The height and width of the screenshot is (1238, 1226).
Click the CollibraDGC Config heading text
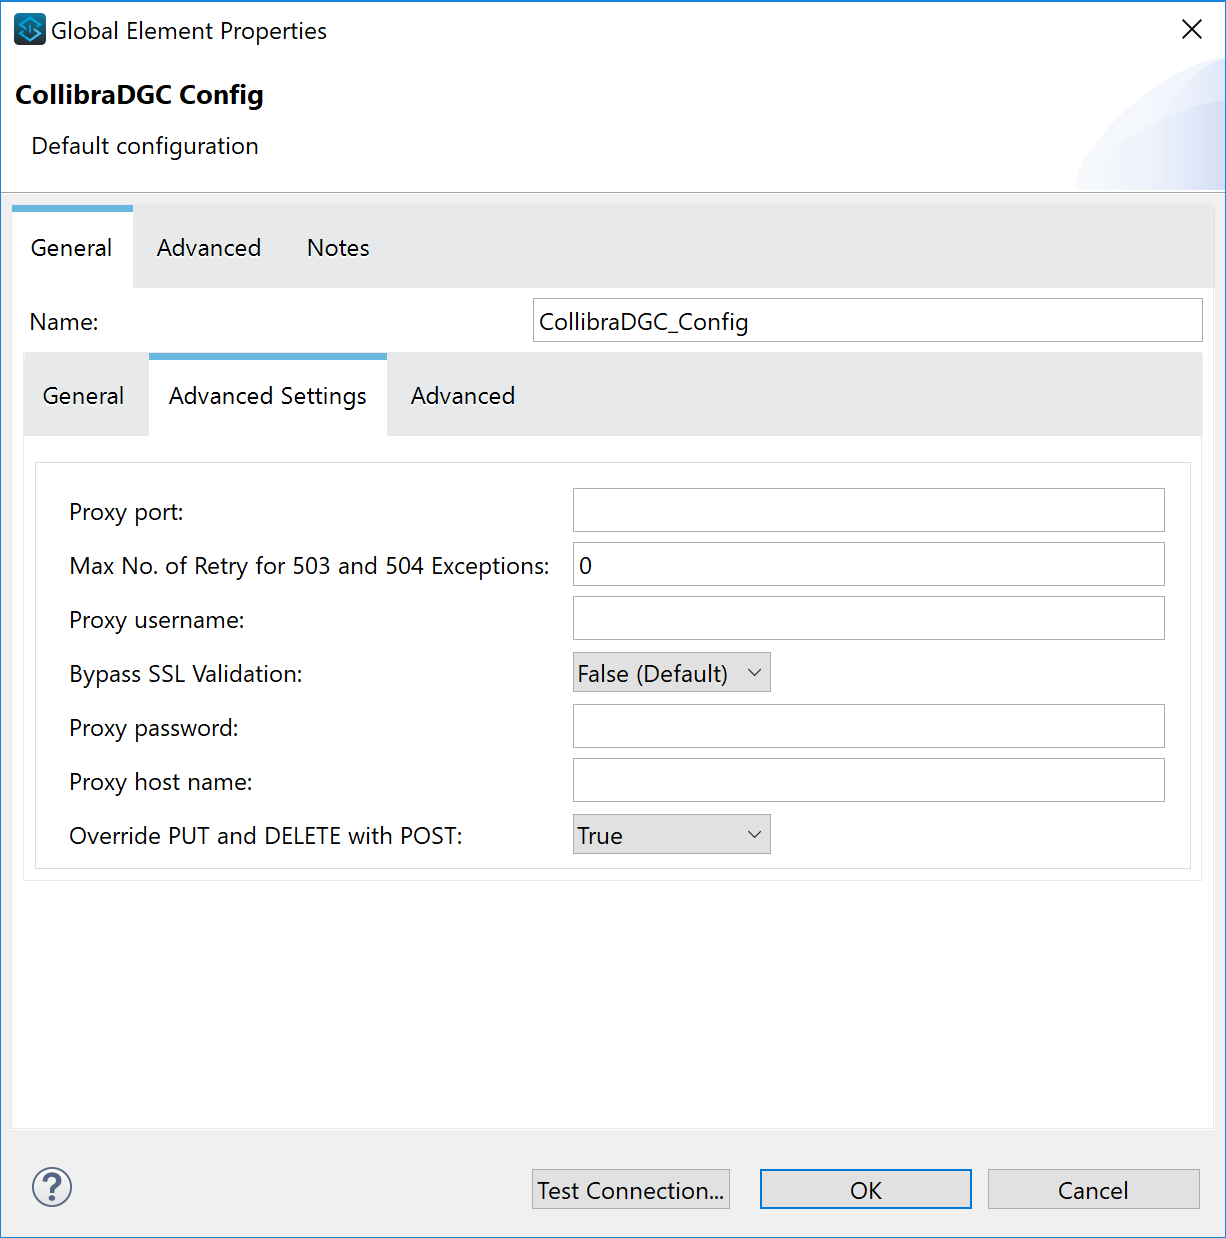pos(139,95)
